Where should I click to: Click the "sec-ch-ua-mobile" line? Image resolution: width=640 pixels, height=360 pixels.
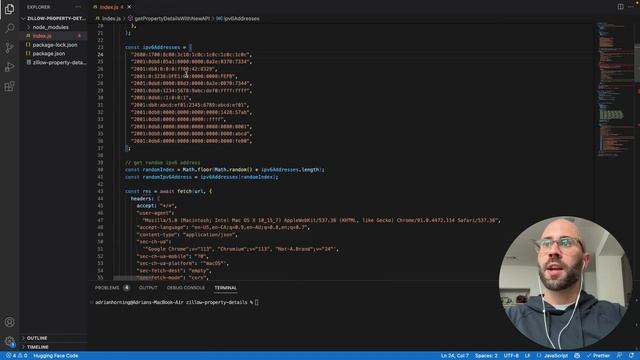pyautogui.click(x=172, y=256)
